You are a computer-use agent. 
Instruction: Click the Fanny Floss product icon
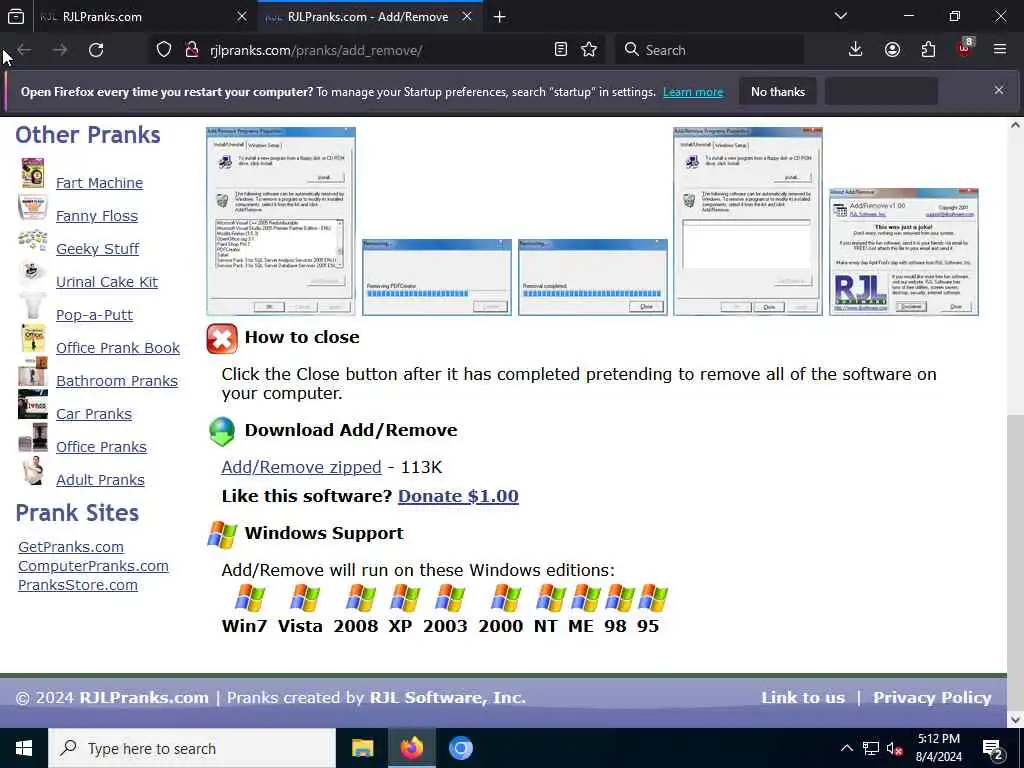(x=33, y=208)
